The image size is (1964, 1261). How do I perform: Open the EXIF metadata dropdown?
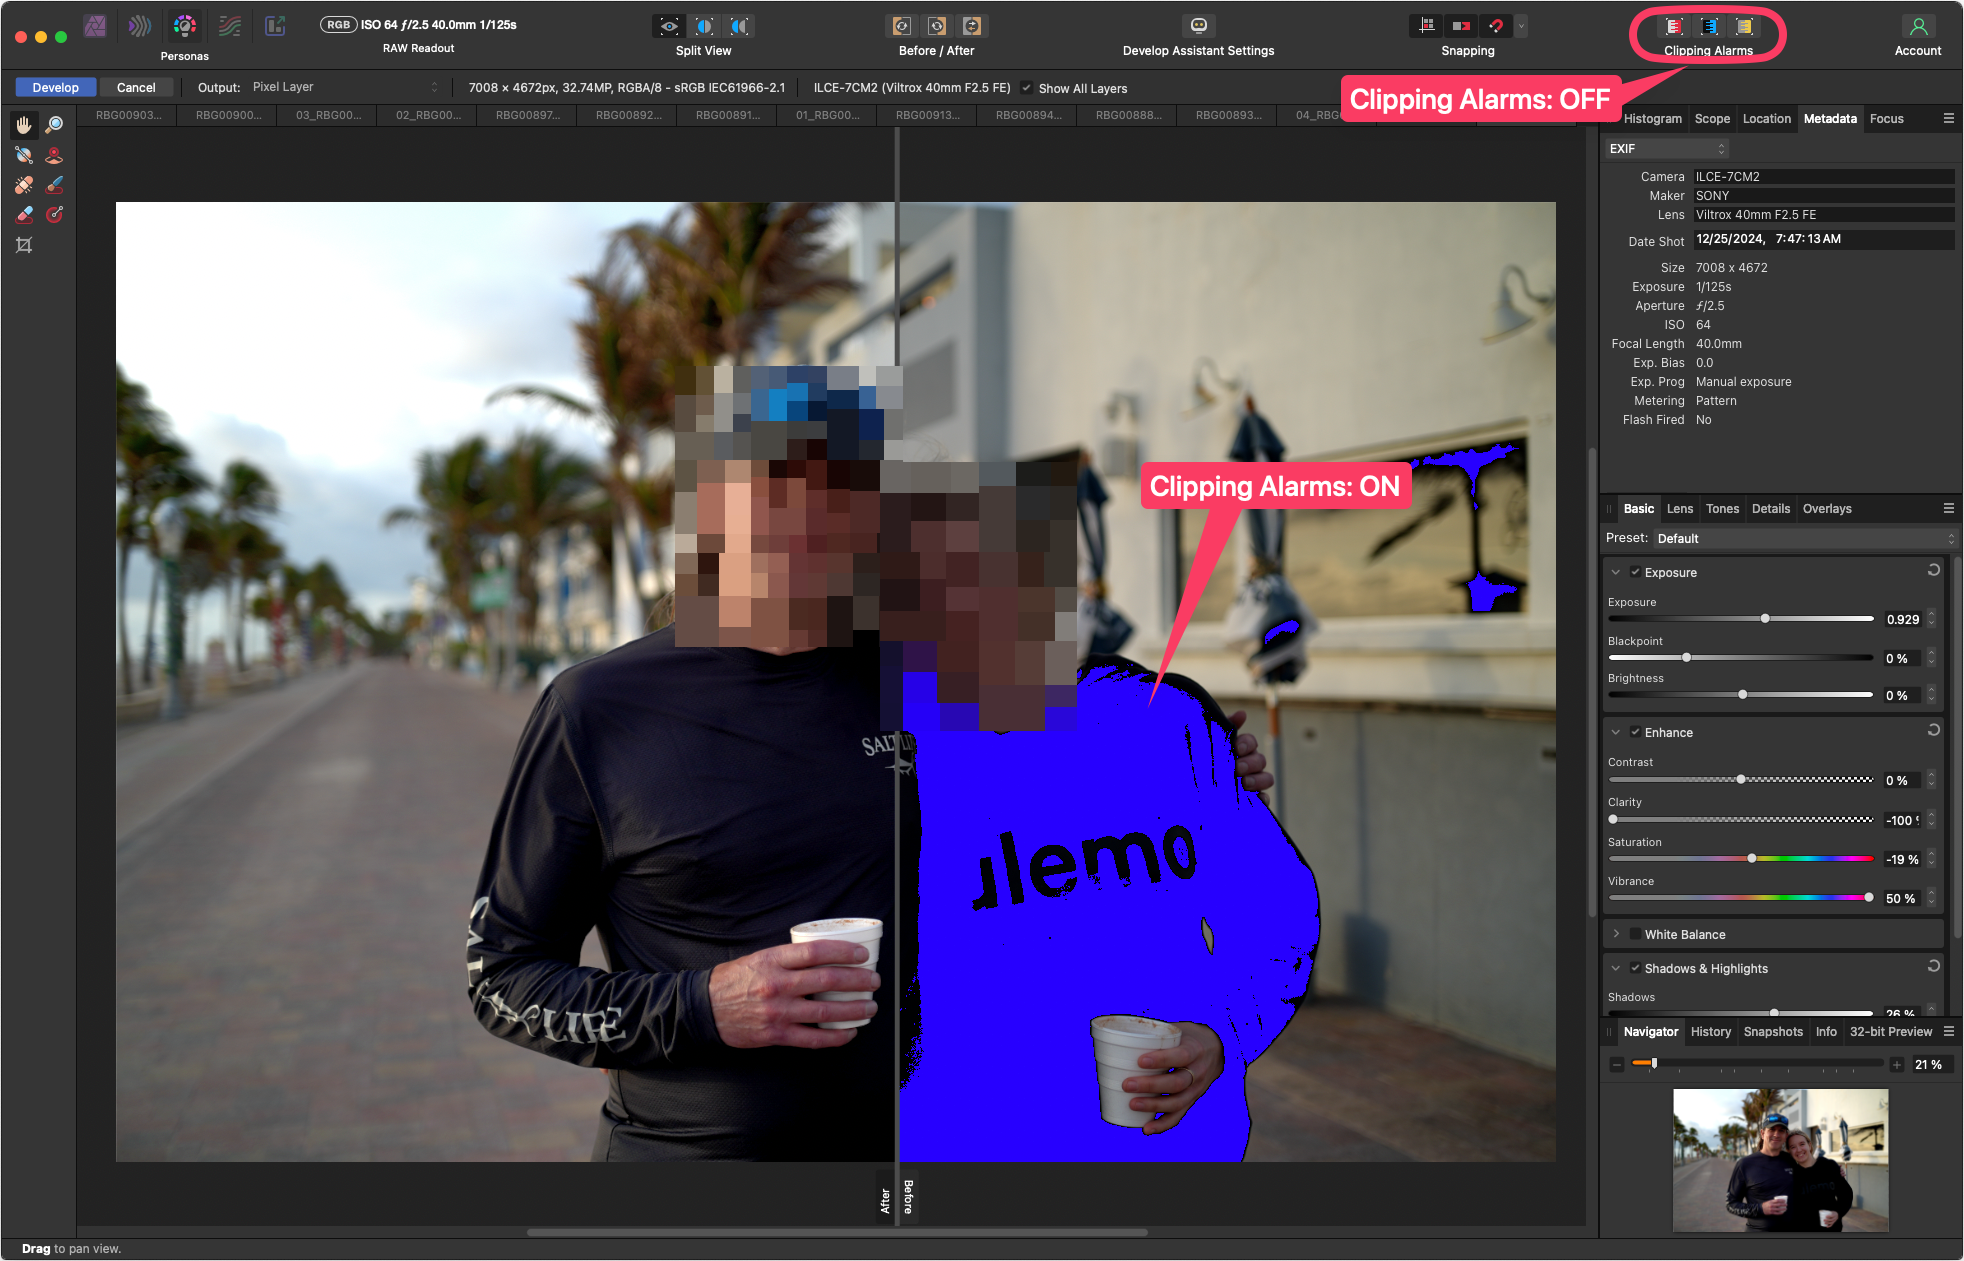pyautogui.click(x=1667, y=149)
